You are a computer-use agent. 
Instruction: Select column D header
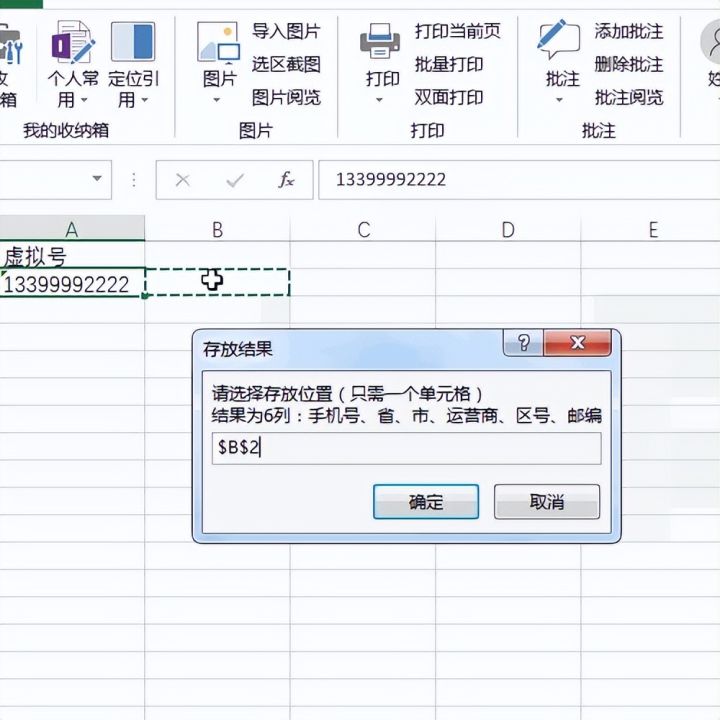[508, 229]
